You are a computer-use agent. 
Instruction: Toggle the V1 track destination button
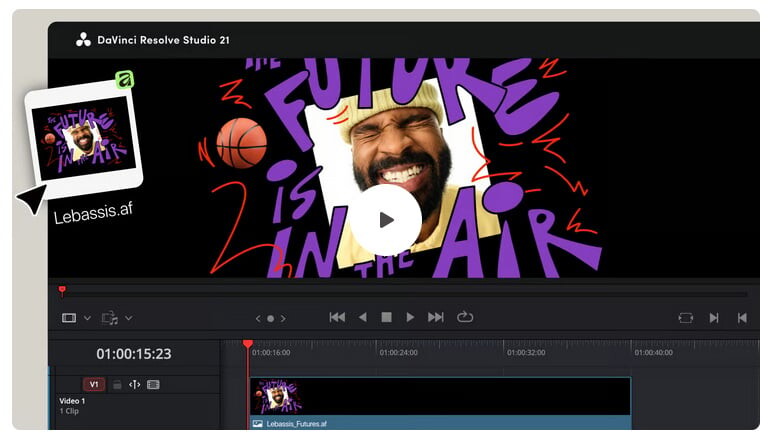[x=94, y=384]
